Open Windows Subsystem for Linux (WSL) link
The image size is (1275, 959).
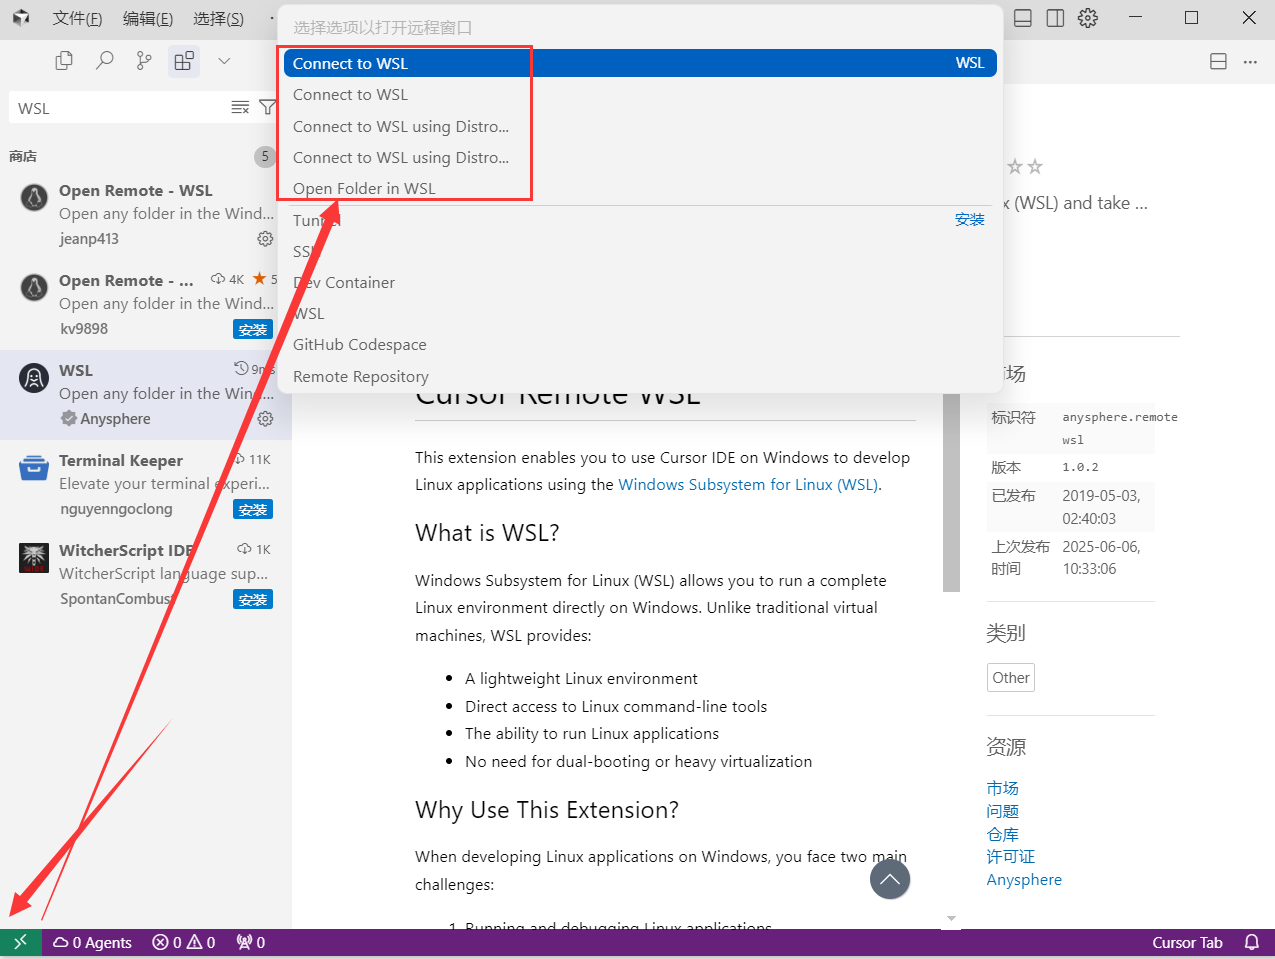click(x=749, y=485)
